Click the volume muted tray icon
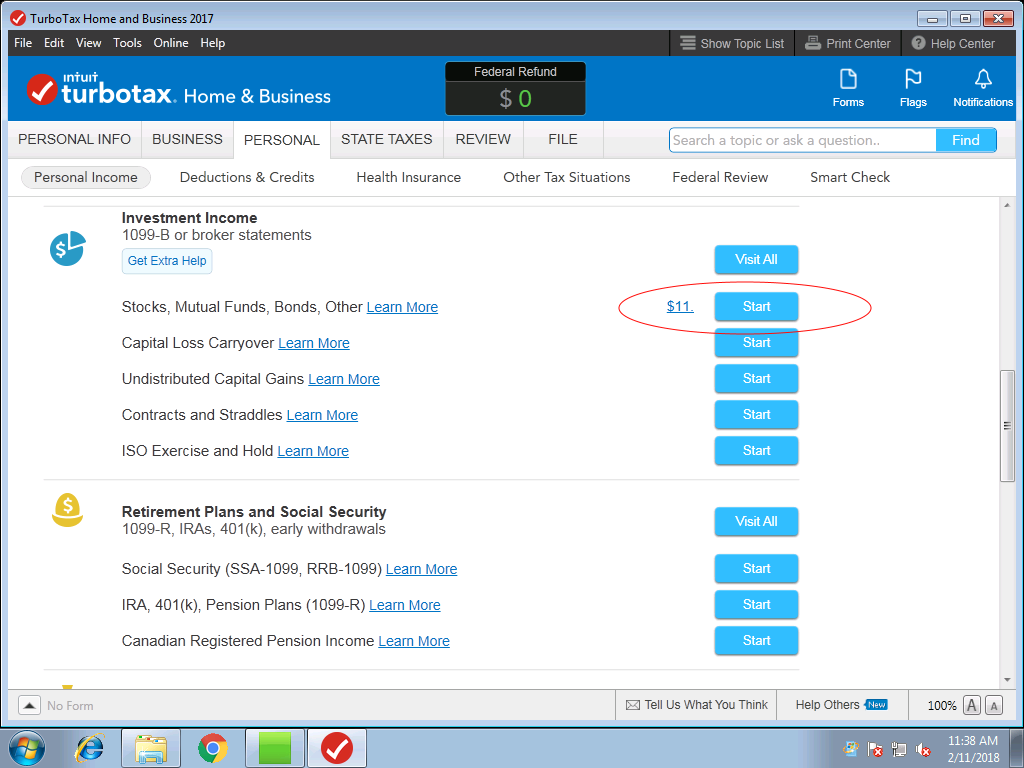Viewport: 1024px width, 768px height. pos(923,750)
